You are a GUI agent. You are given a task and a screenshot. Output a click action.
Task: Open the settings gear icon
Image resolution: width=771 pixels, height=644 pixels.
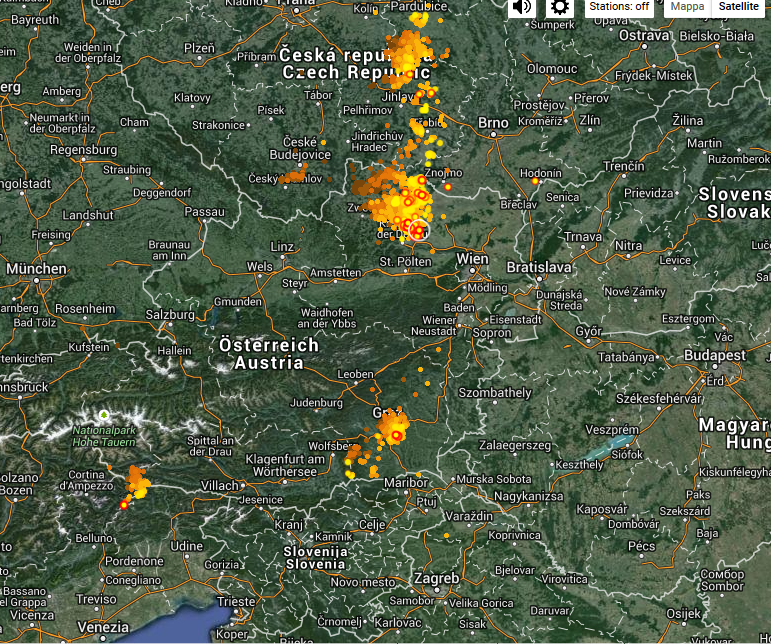click(x=560, y=7)
